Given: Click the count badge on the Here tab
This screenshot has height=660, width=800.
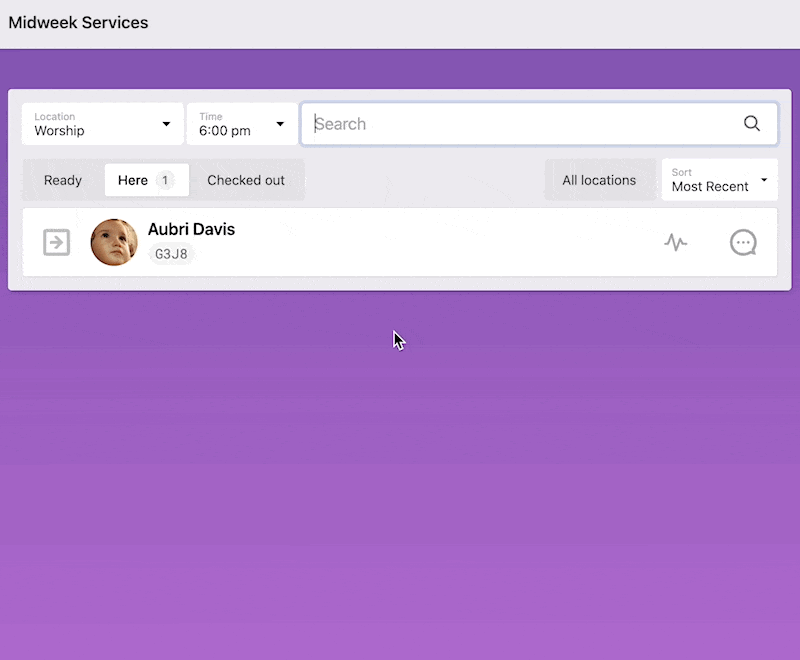Looking at the screenshot, I should [165, 180].
